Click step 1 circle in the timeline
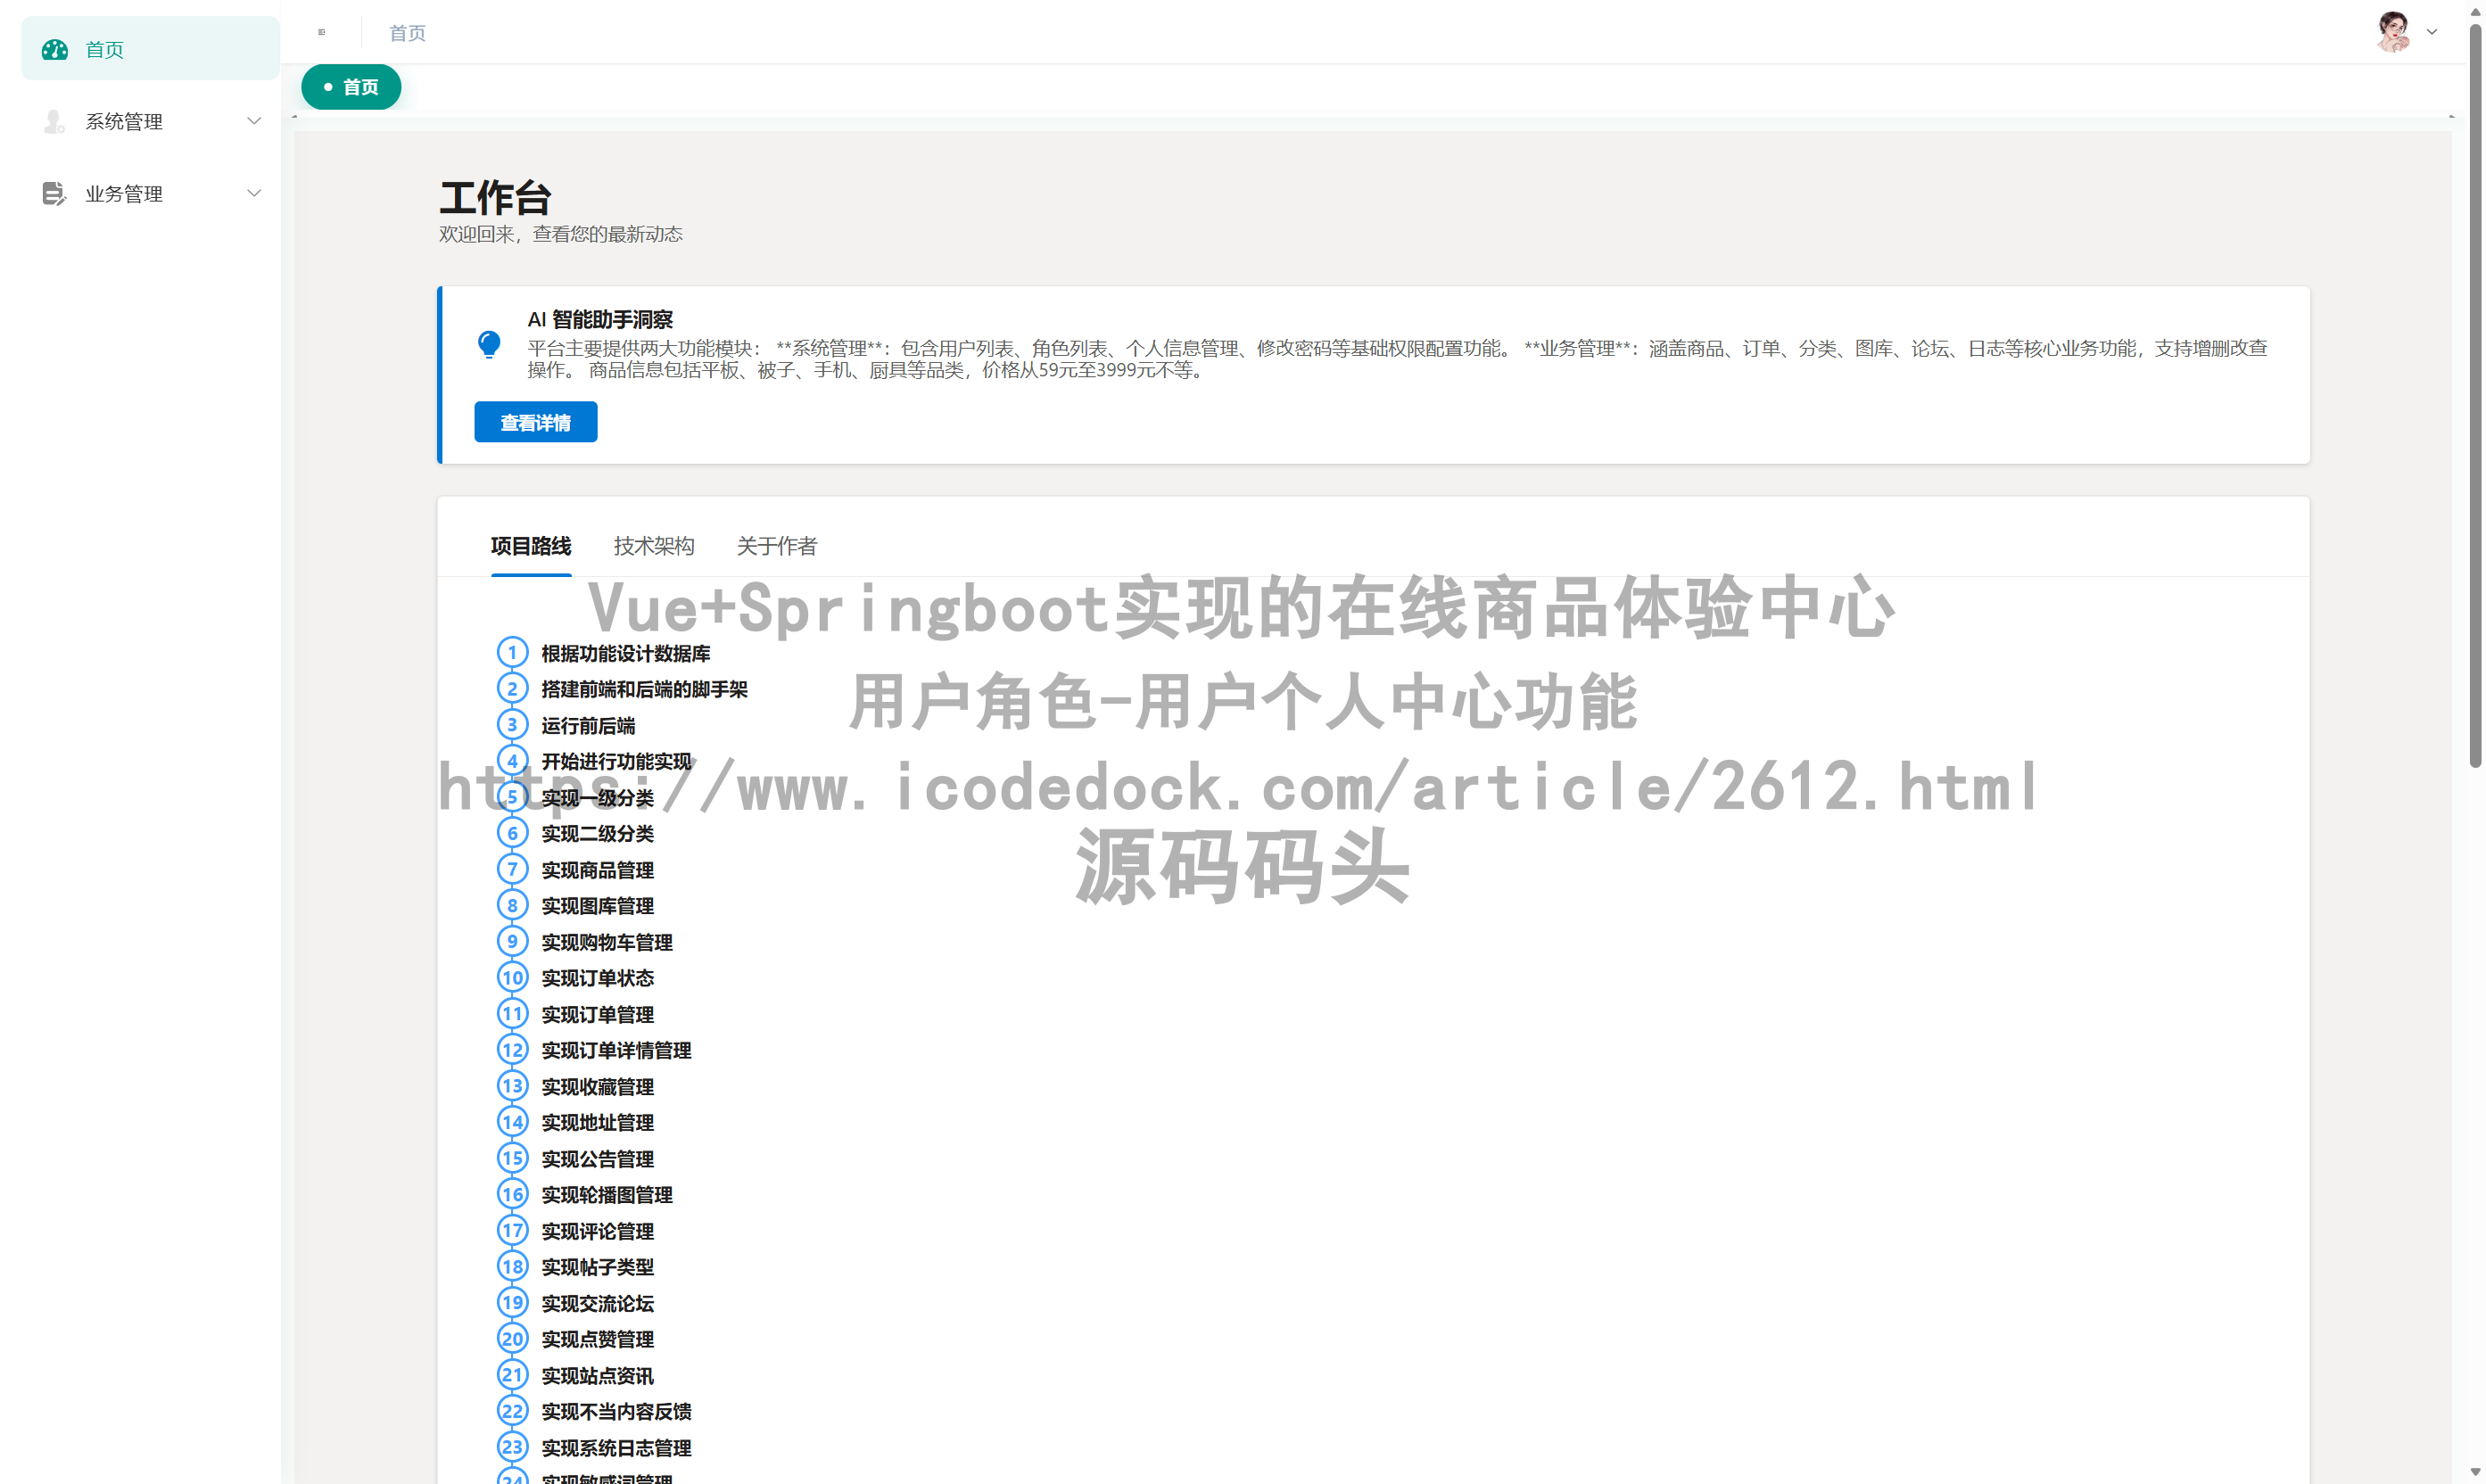The height and width of the screenshot is (1484, 2486). [x=512, y=653]
